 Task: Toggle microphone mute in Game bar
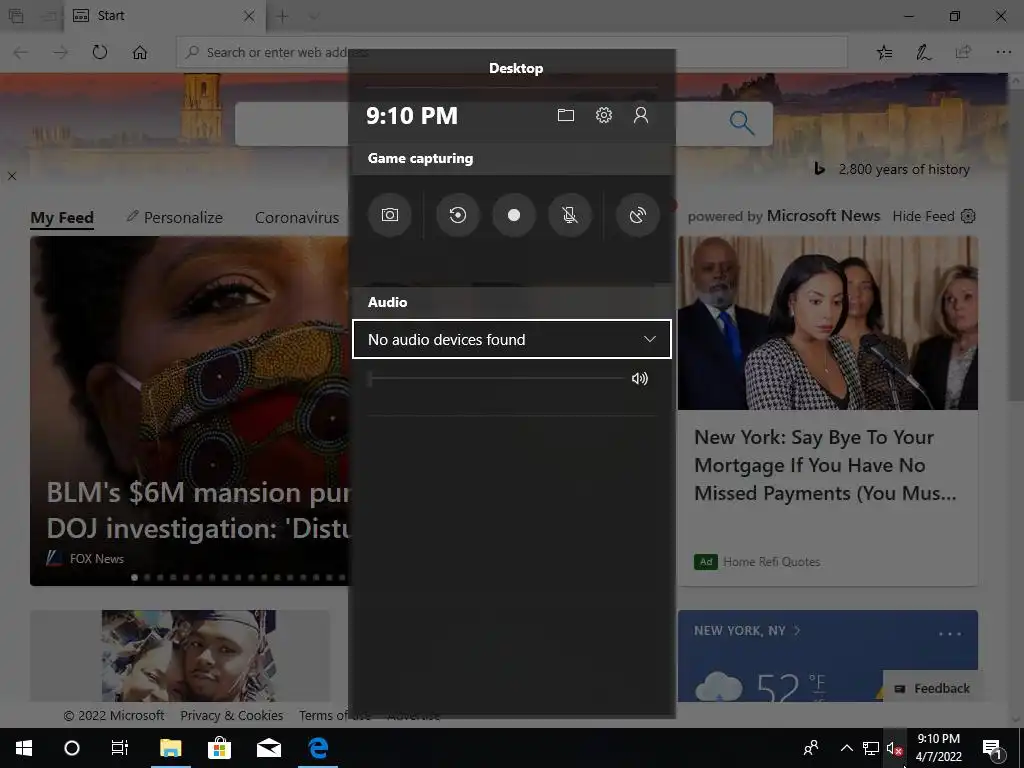(570, 215)
